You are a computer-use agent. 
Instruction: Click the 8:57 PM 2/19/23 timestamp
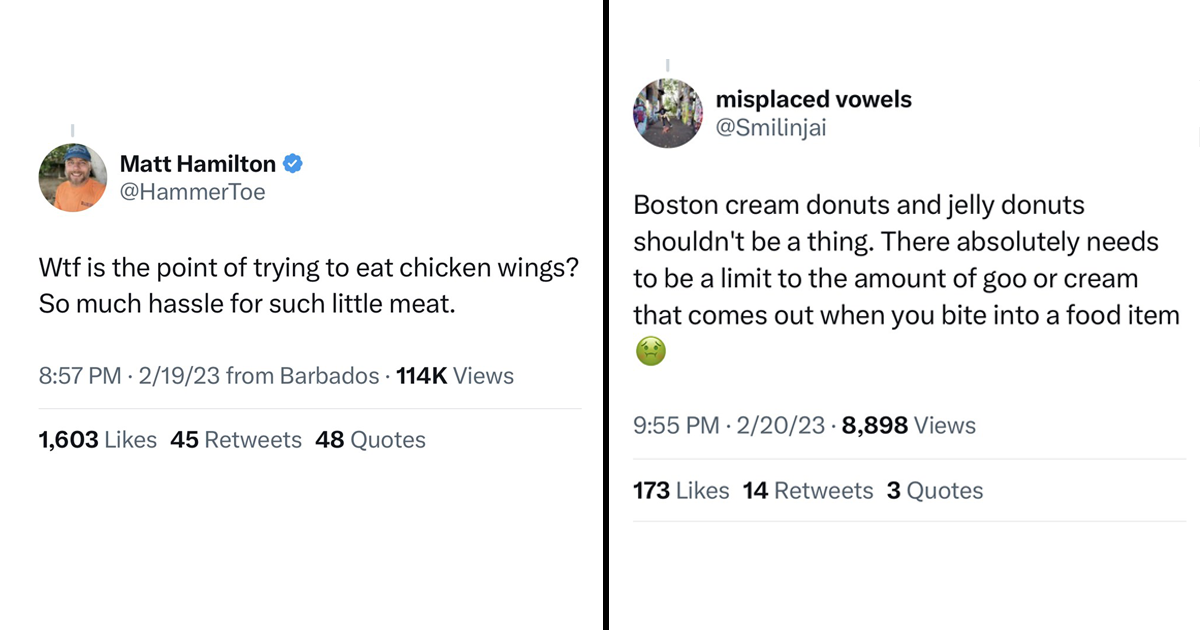(x=130, y=376)
